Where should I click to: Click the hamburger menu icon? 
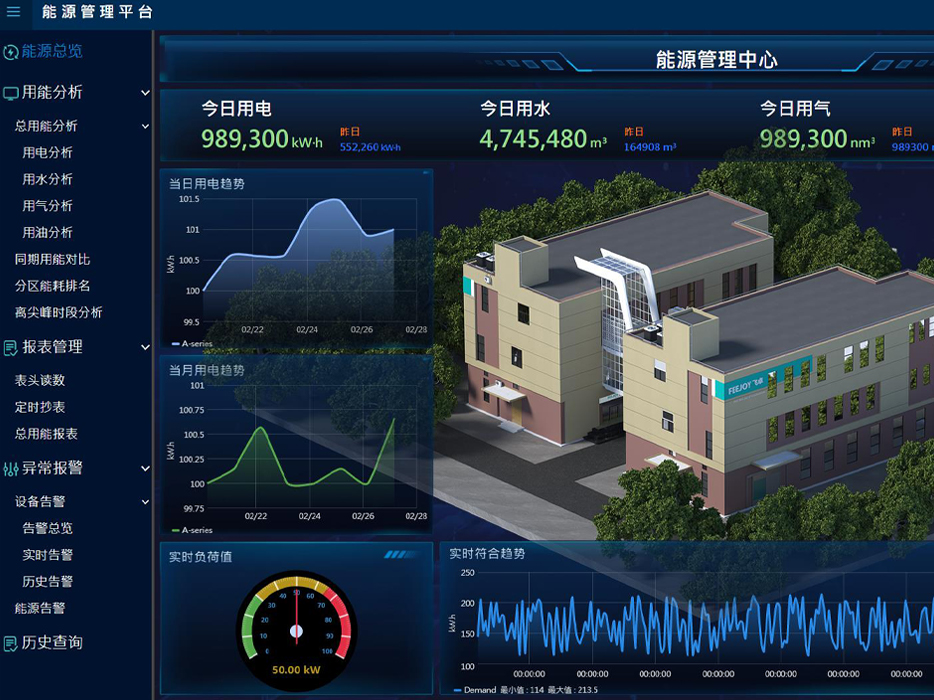[x=13, y=12]
